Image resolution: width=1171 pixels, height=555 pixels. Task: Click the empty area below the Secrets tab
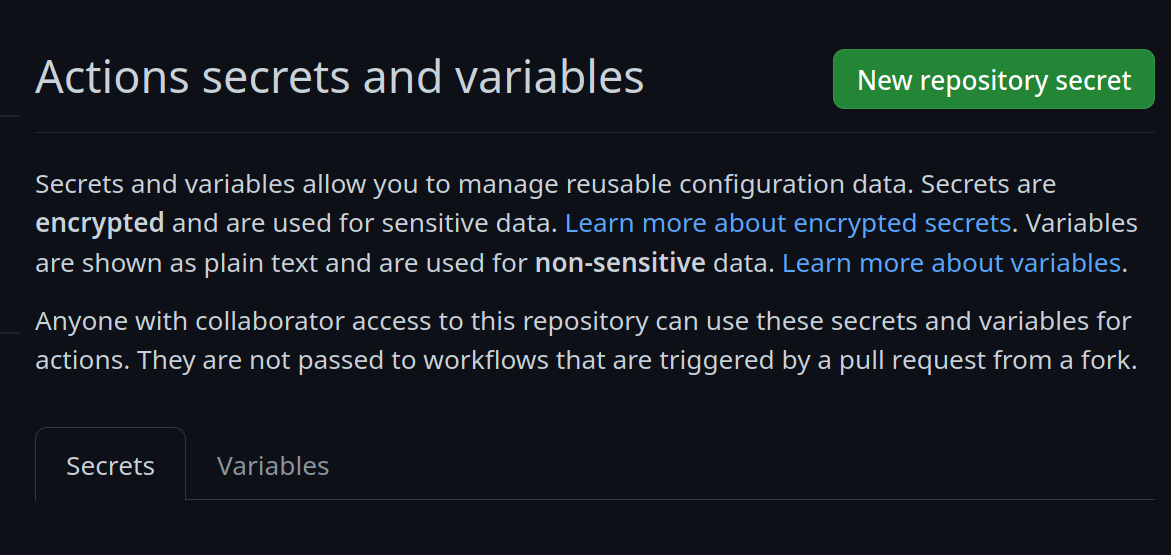[x=110, y=528]
